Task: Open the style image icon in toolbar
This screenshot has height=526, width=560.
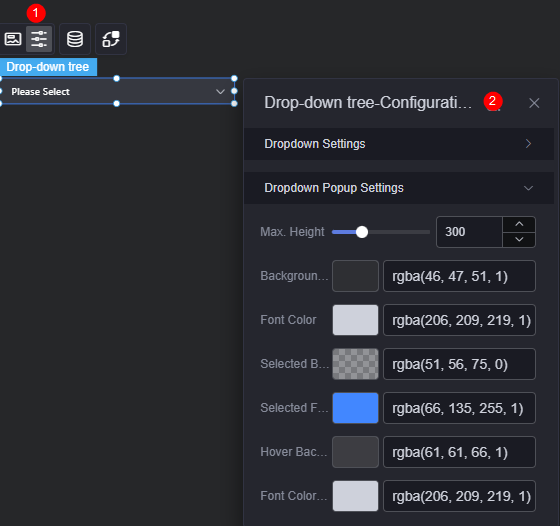Action: point(13,39)
